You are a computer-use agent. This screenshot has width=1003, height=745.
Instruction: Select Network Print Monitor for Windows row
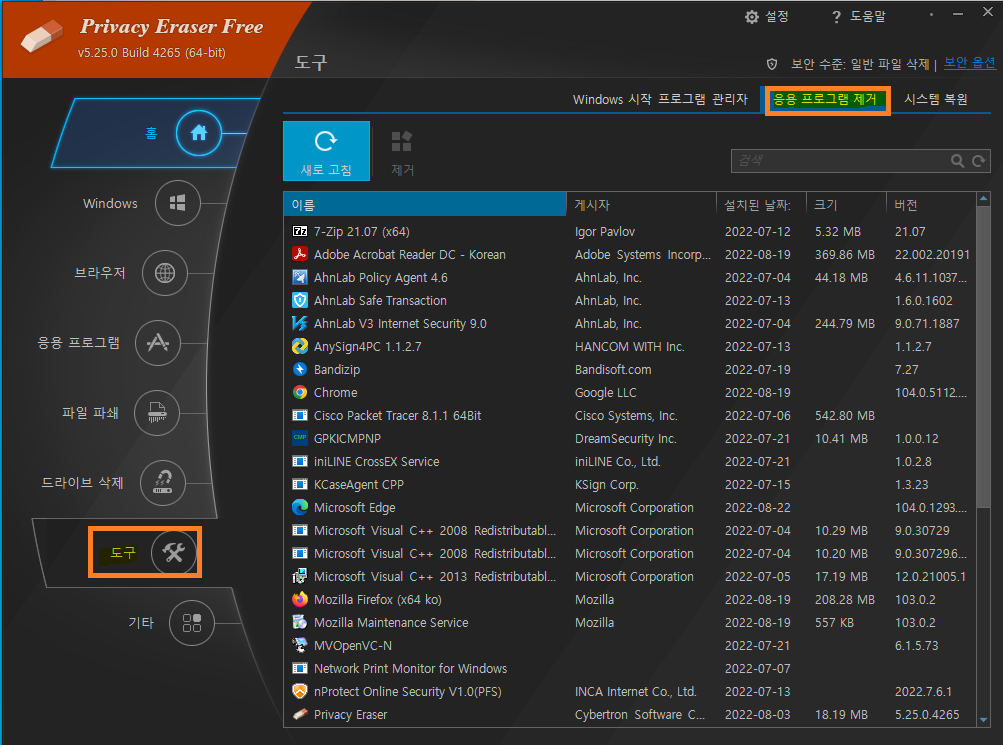click(x=630, y=669)
